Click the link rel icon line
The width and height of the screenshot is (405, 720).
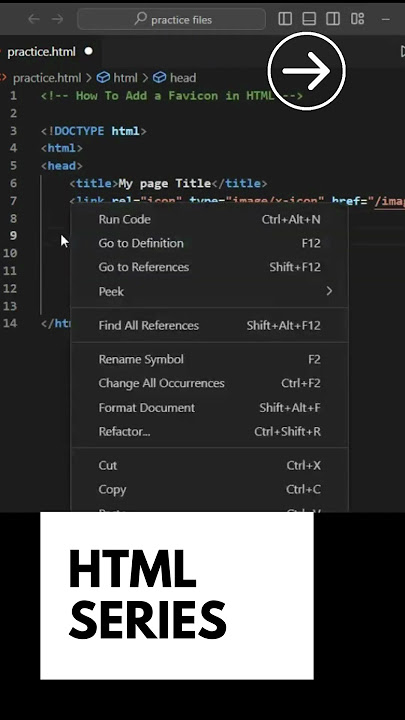click(x=237, y=201)
